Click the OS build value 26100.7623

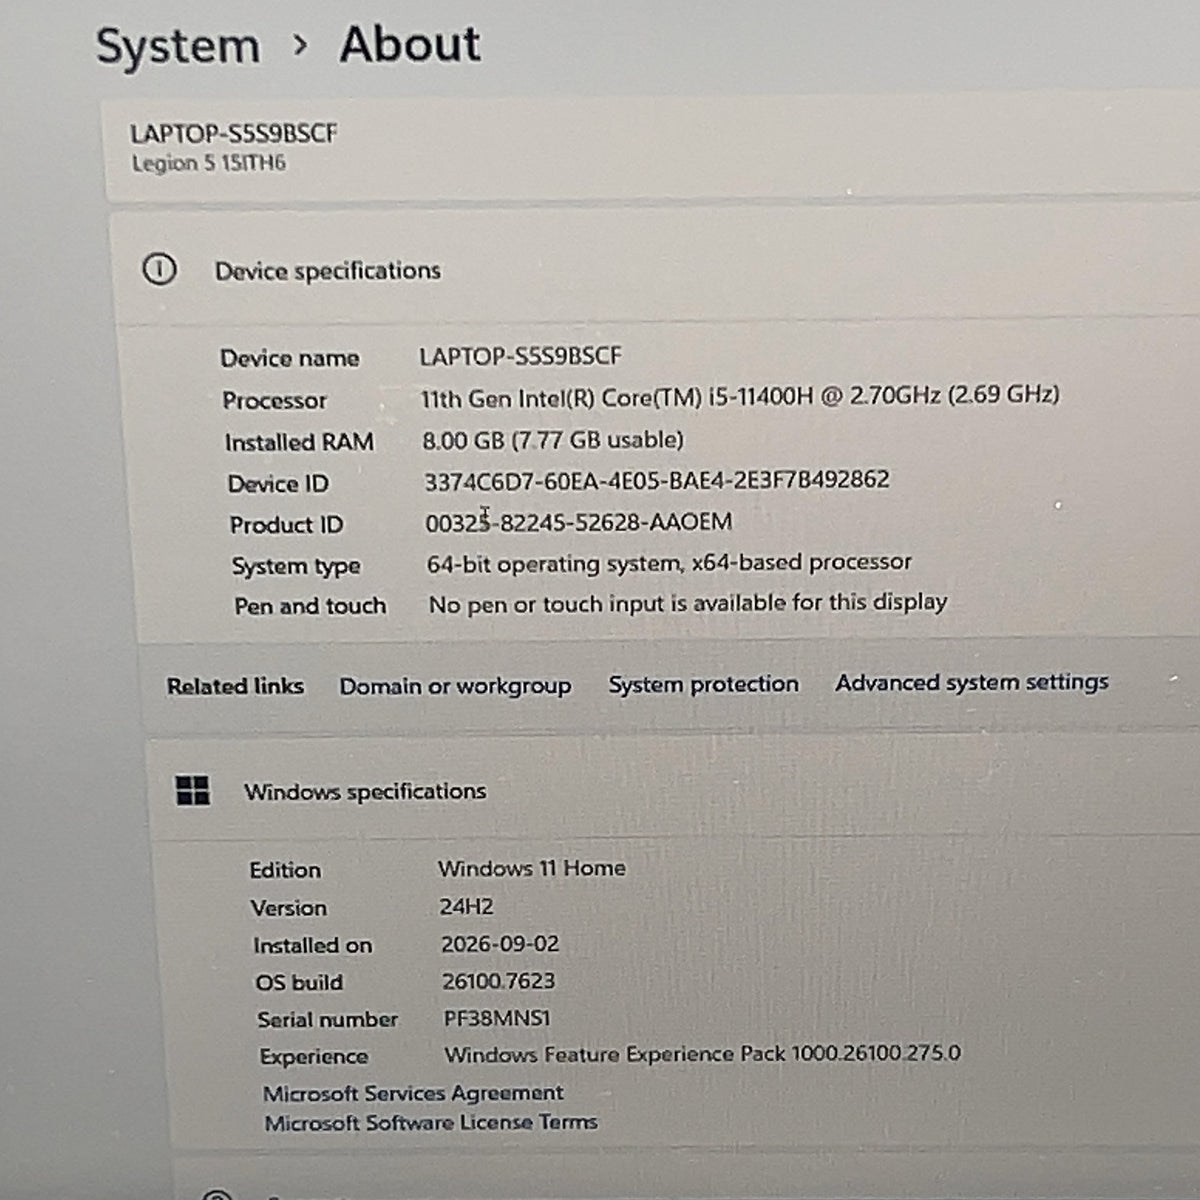(x=498, y=981)
